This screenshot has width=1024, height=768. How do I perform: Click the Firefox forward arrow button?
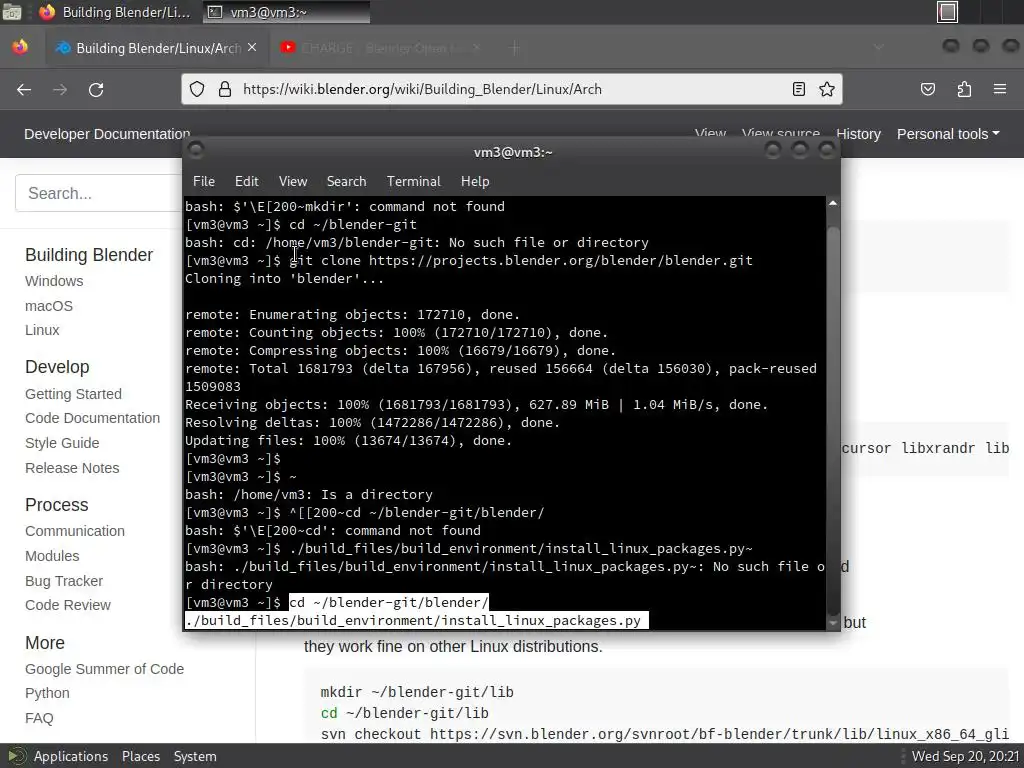60,89
